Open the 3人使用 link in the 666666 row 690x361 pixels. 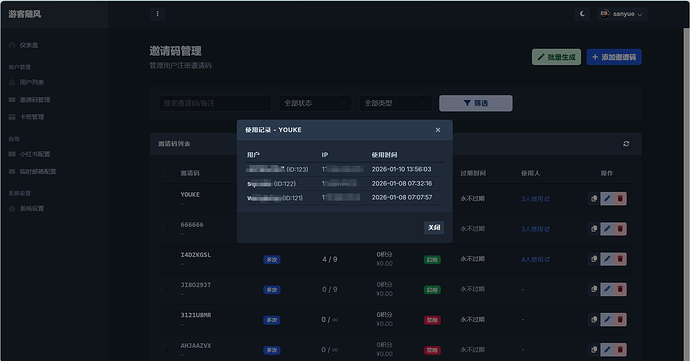tap(535, 229)
